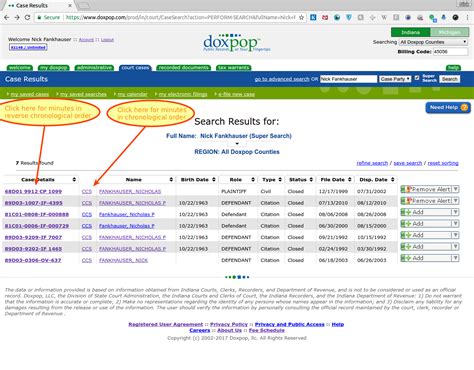Open Add dropdown arrow for case 89D03-0306-OV-637
Viewport: 474px width, 370px height.
pos(455,258)
